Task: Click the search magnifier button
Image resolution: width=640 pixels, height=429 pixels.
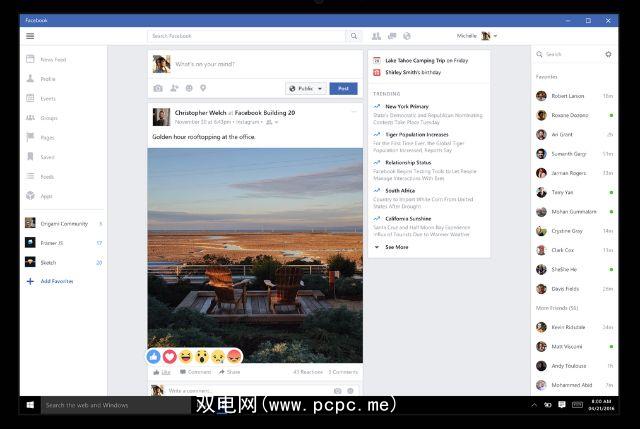Action: point(354,36)
